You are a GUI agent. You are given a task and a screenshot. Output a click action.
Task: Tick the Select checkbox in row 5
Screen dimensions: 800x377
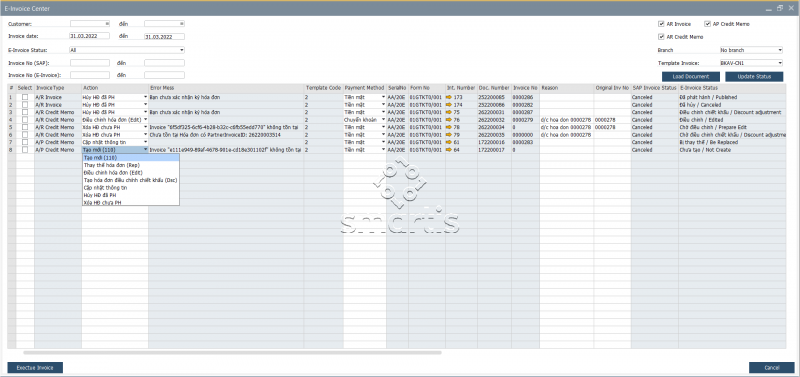click(x=24, y=127)
